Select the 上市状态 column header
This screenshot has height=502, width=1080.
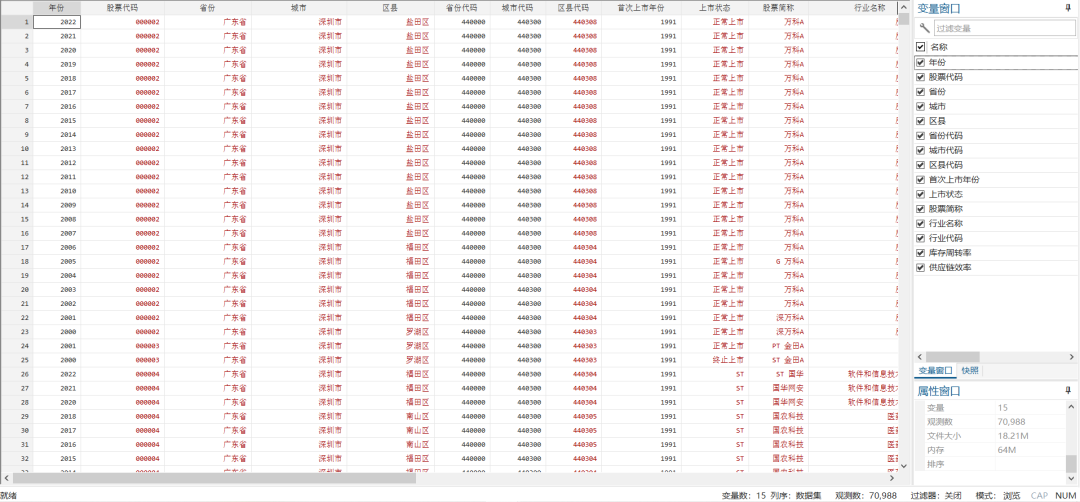point(715,8)
